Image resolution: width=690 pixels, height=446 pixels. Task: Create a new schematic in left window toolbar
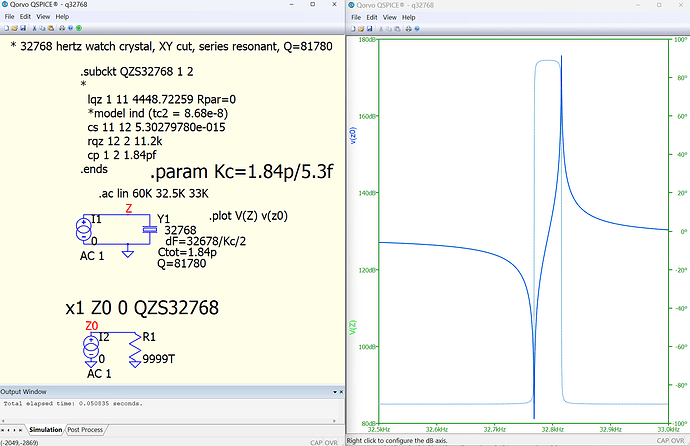7,28
